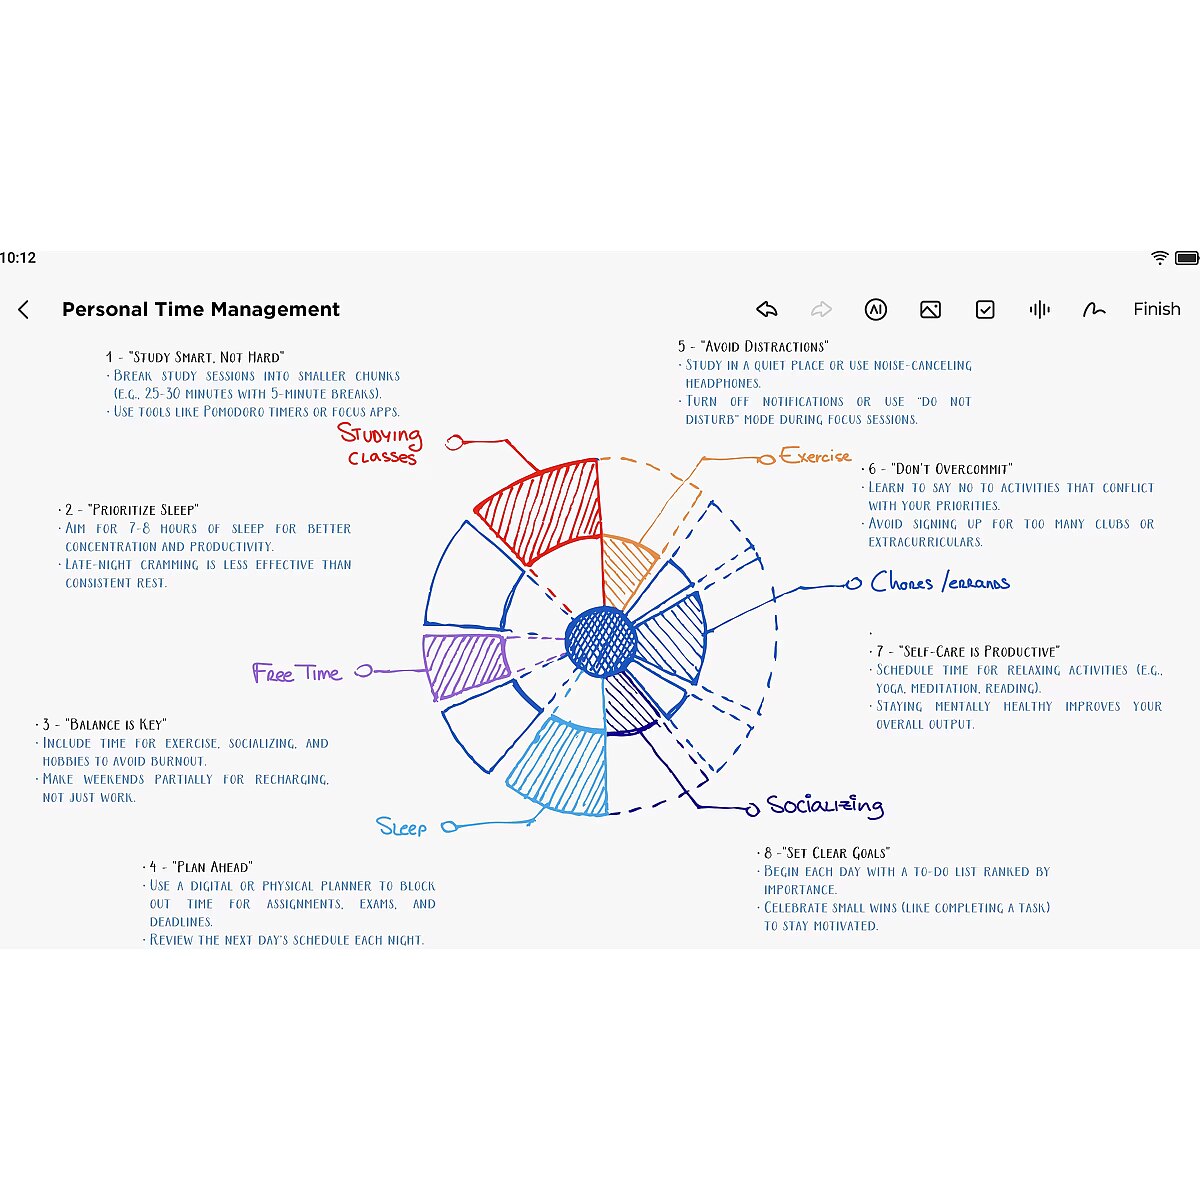Start voice recording with waveform icon
This screenshot has width=1200, height=1200.
pos(1040,310)
